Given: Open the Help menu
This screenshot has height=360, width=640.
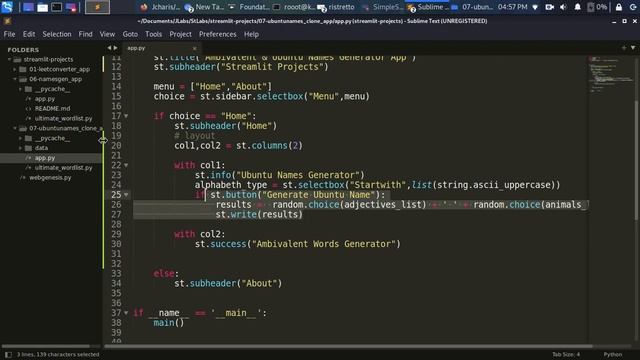Looking at the screenshot, I should (x=251, y=34).
